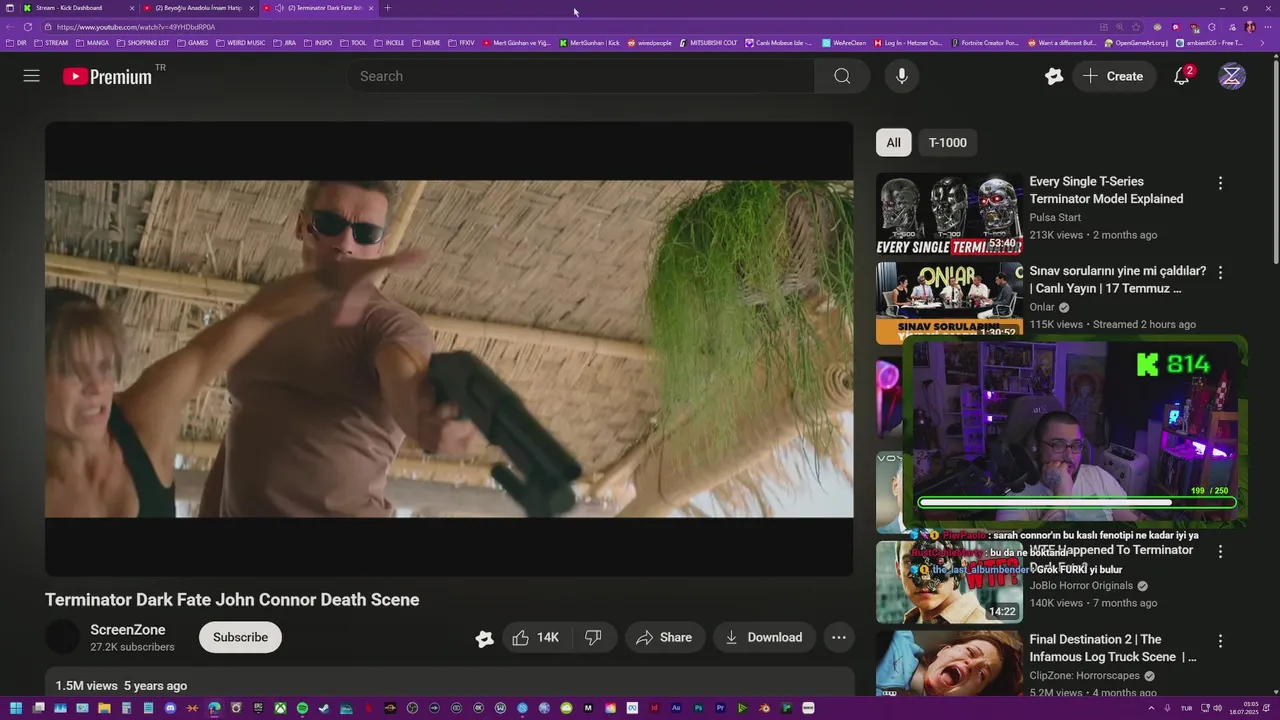Open the notifications bell

1181,76
